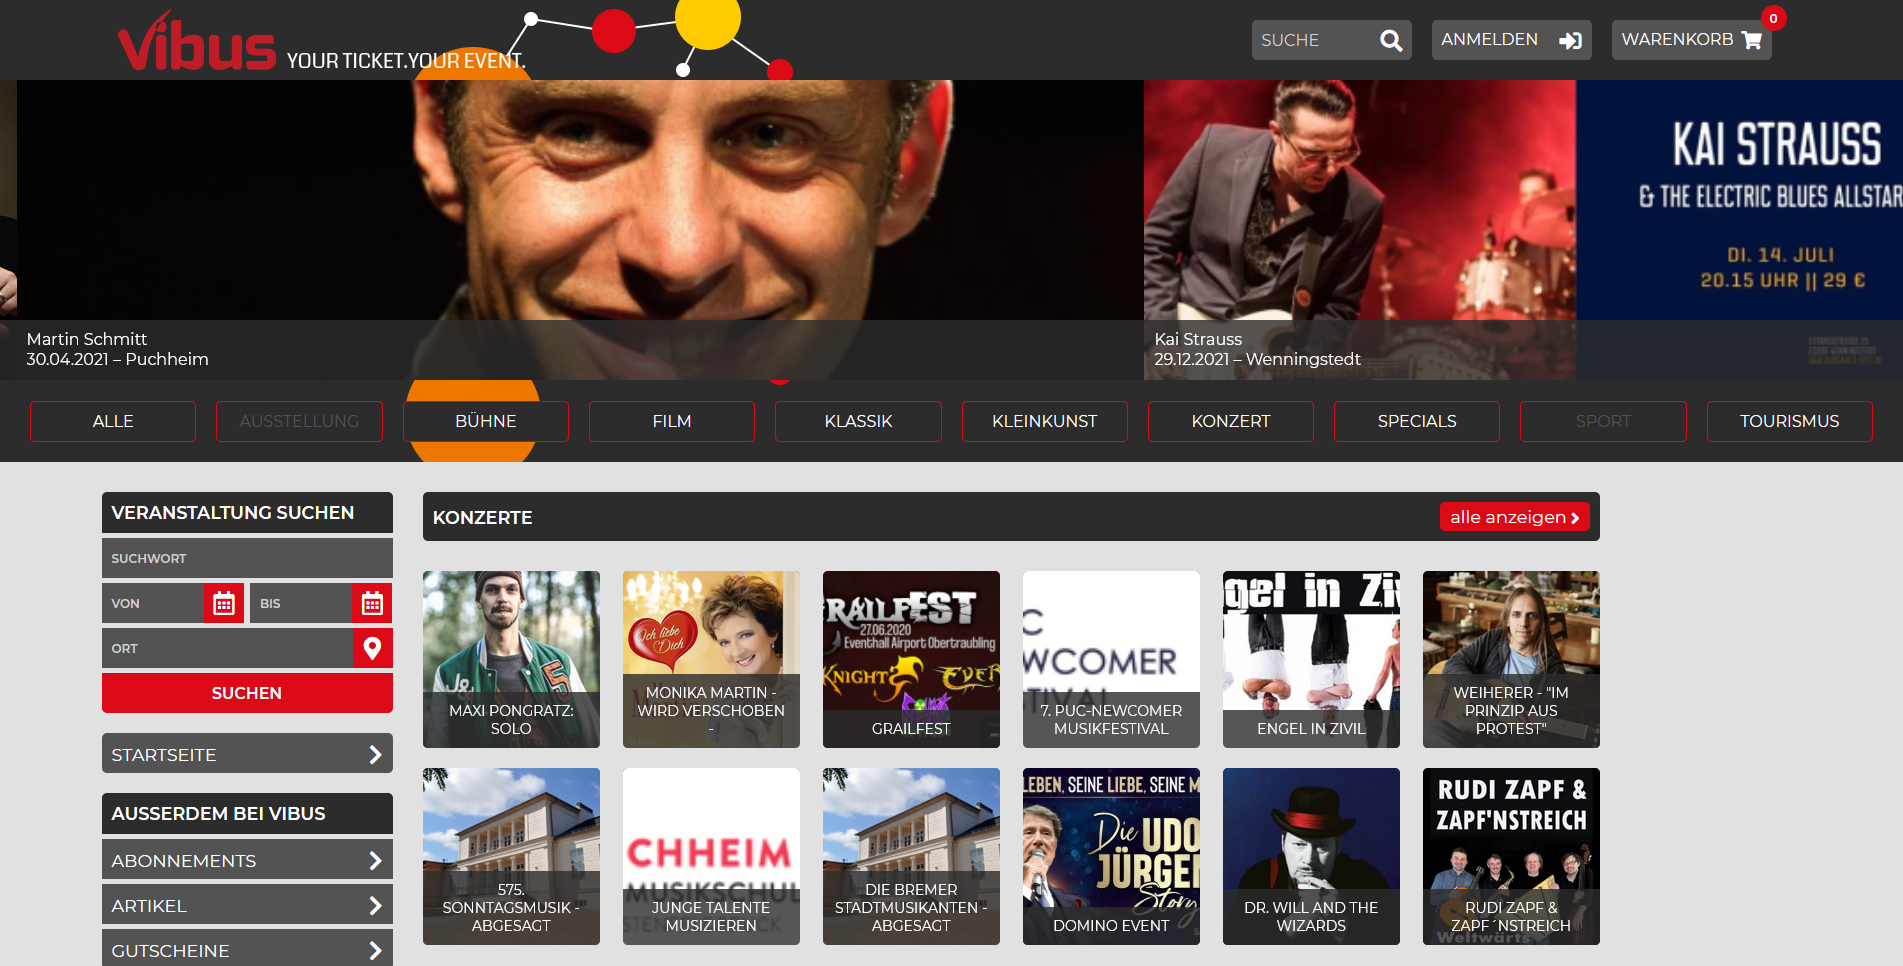Select the KLASSIK category tab
The width and height of the screenshot is (1903, 966).
point(858,421)
